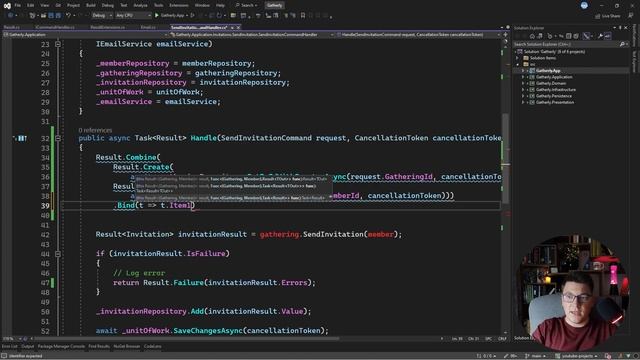Toggle Track Active Item in Solution Explorer toolbar

tap(586, 36)
